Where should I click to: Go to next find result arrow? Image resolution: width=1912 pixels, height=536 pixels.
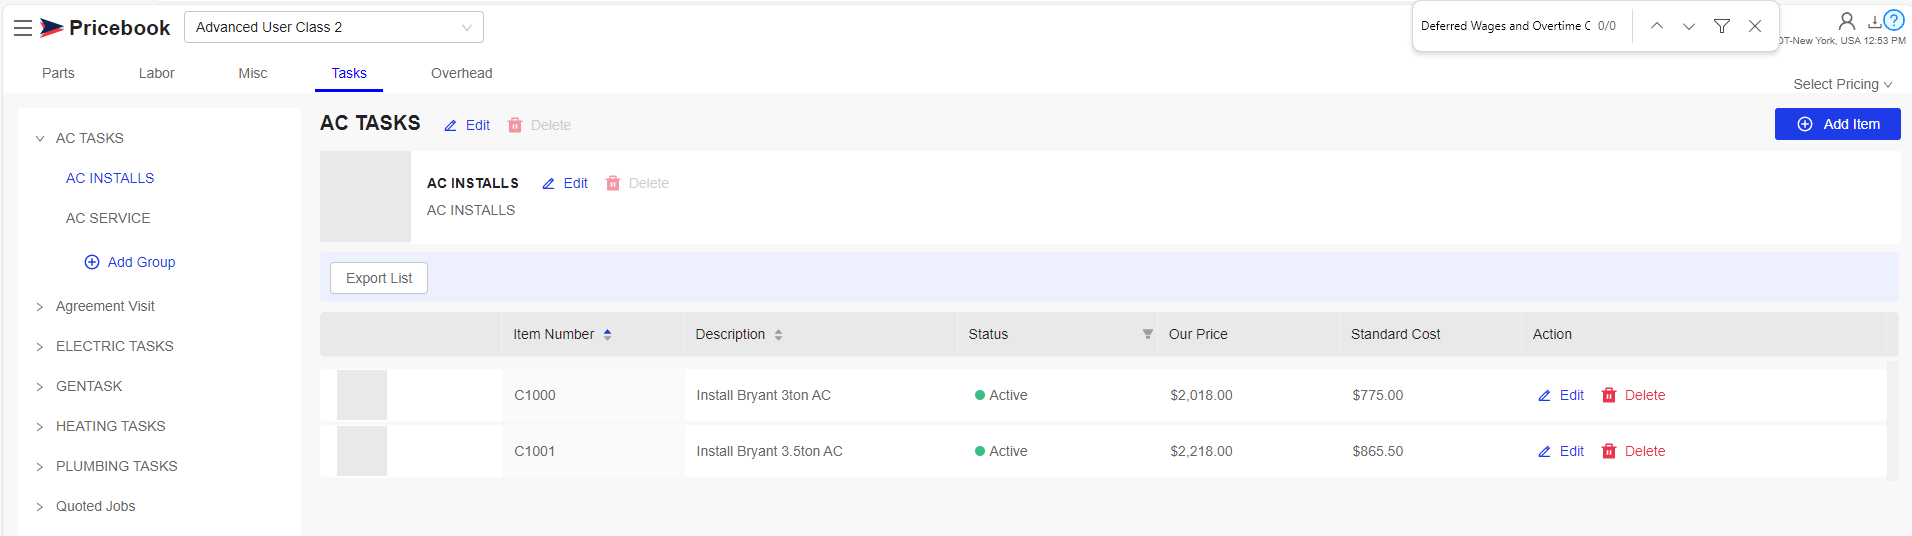(x=1689, y=26)
